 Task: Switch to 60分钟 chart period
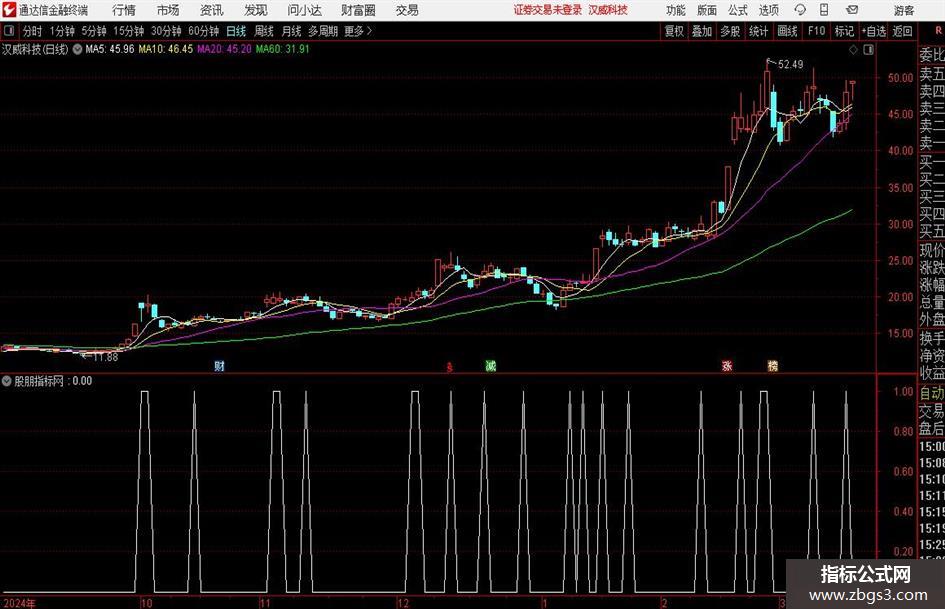(203, 31)
